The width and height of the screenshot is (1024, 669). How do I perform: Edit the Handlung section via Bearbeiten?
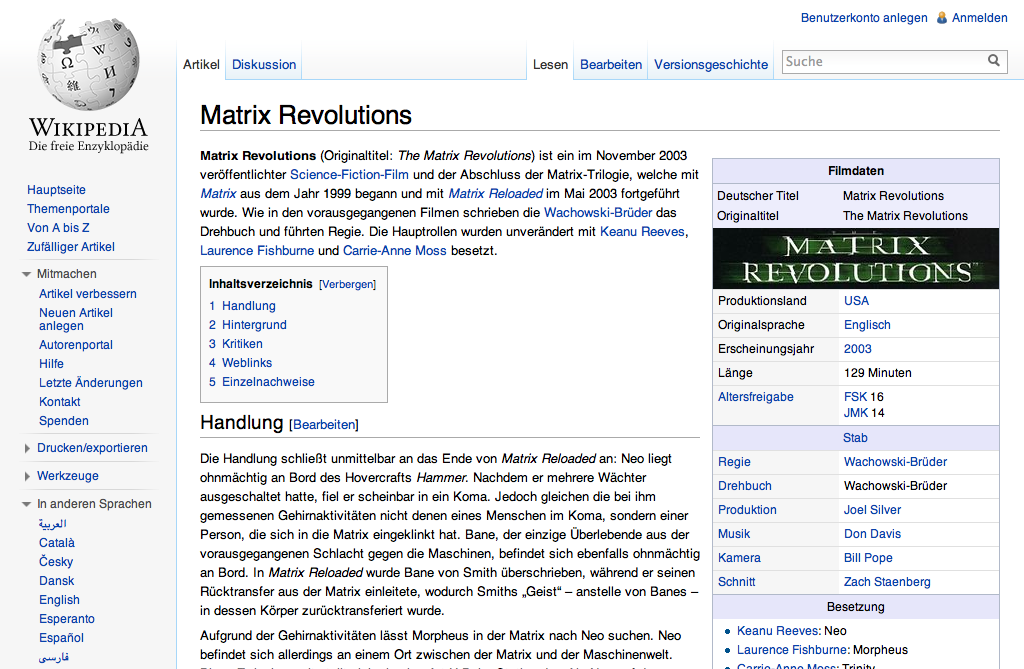tap(324, 425)
